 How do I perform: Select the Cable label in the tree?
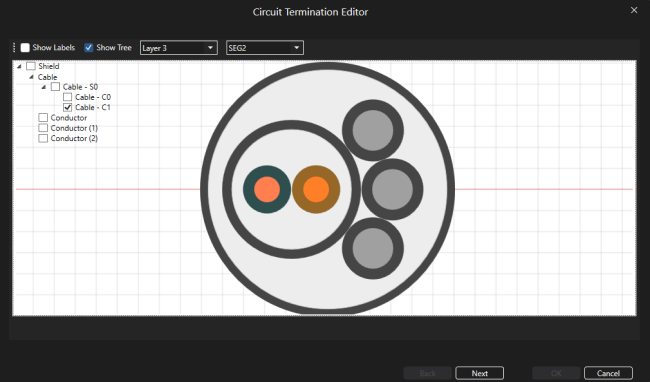point(47,77)
